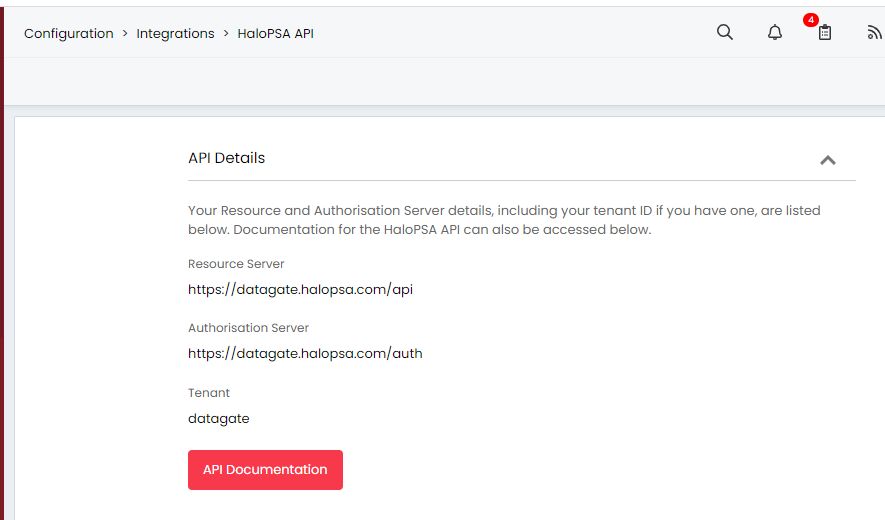
Task: Click the Resource Server label
Action: [236, 264]
